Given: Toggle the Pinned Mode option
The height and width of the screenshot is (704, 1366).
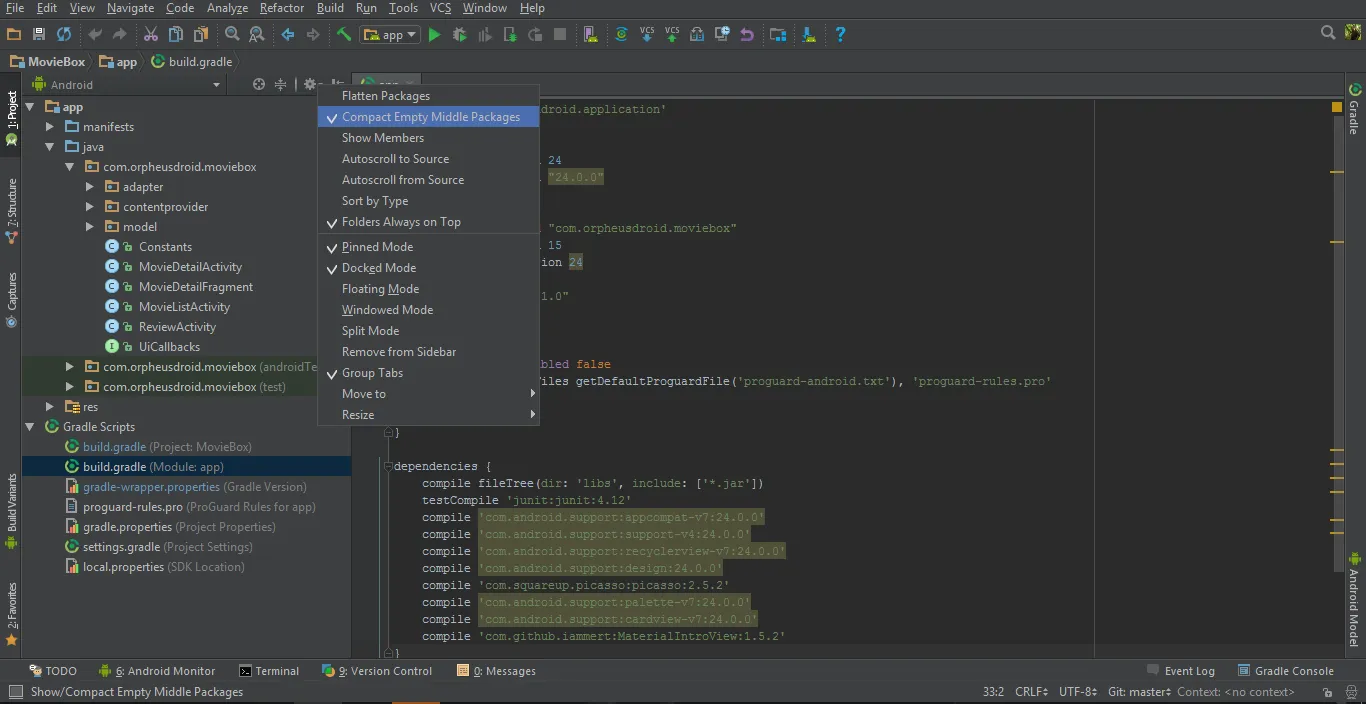Looking at the screenshot, I should pos(377,247).
